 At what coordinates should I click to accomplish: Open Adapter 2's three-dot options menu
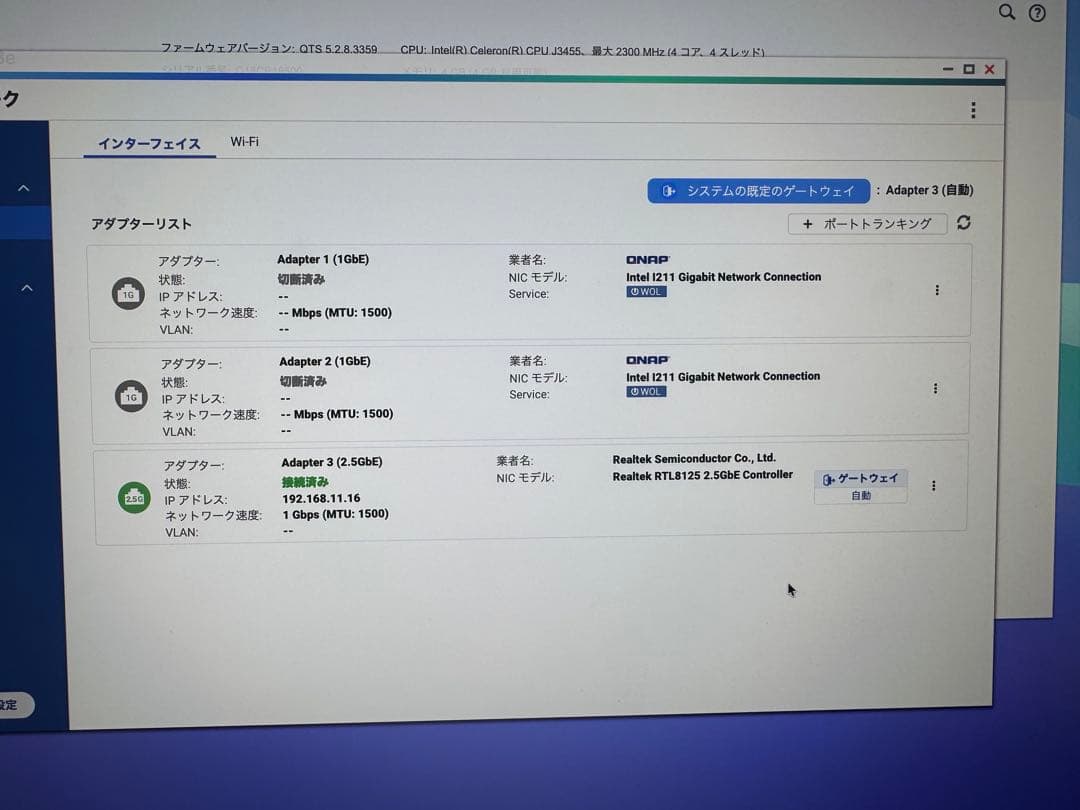(936, 390)
